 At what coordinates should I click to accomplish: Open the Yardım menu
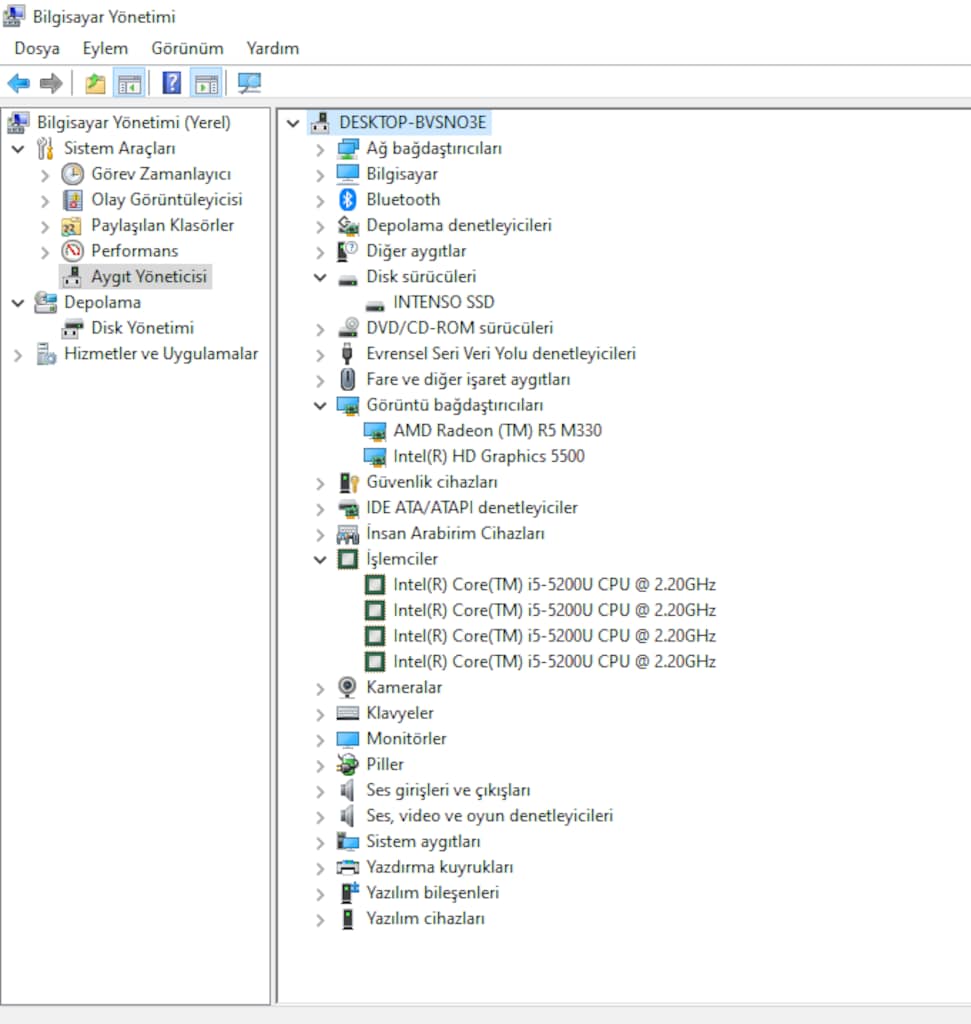(273, 48)
